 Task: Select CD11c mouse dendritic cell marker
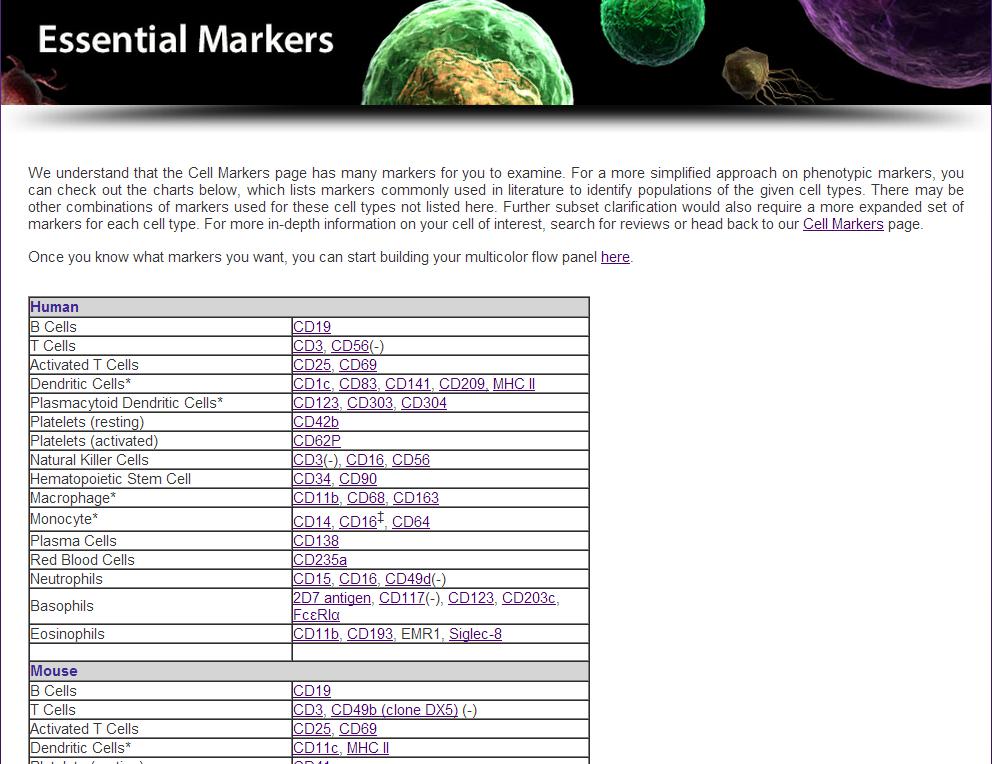tap(315, 748)
